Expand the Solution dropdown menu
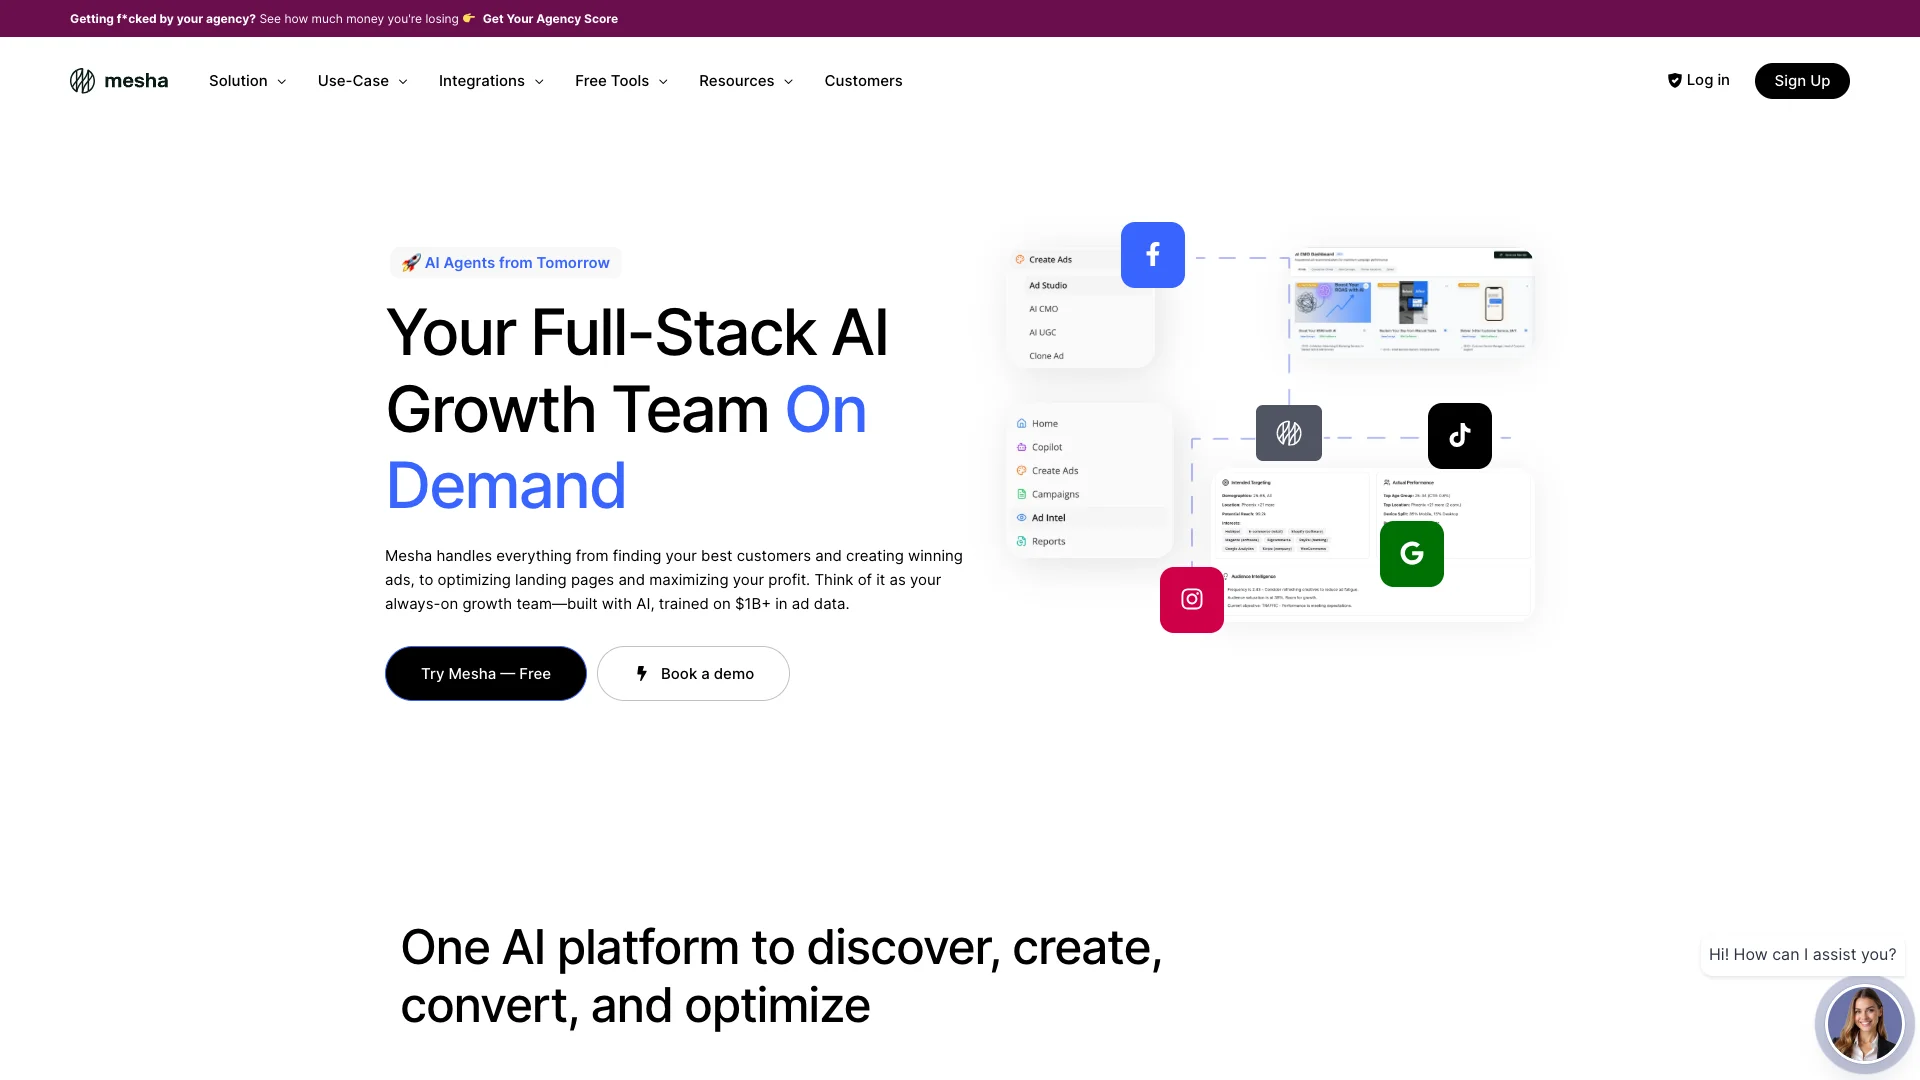 pyautogui.click(x=247, y=81)
